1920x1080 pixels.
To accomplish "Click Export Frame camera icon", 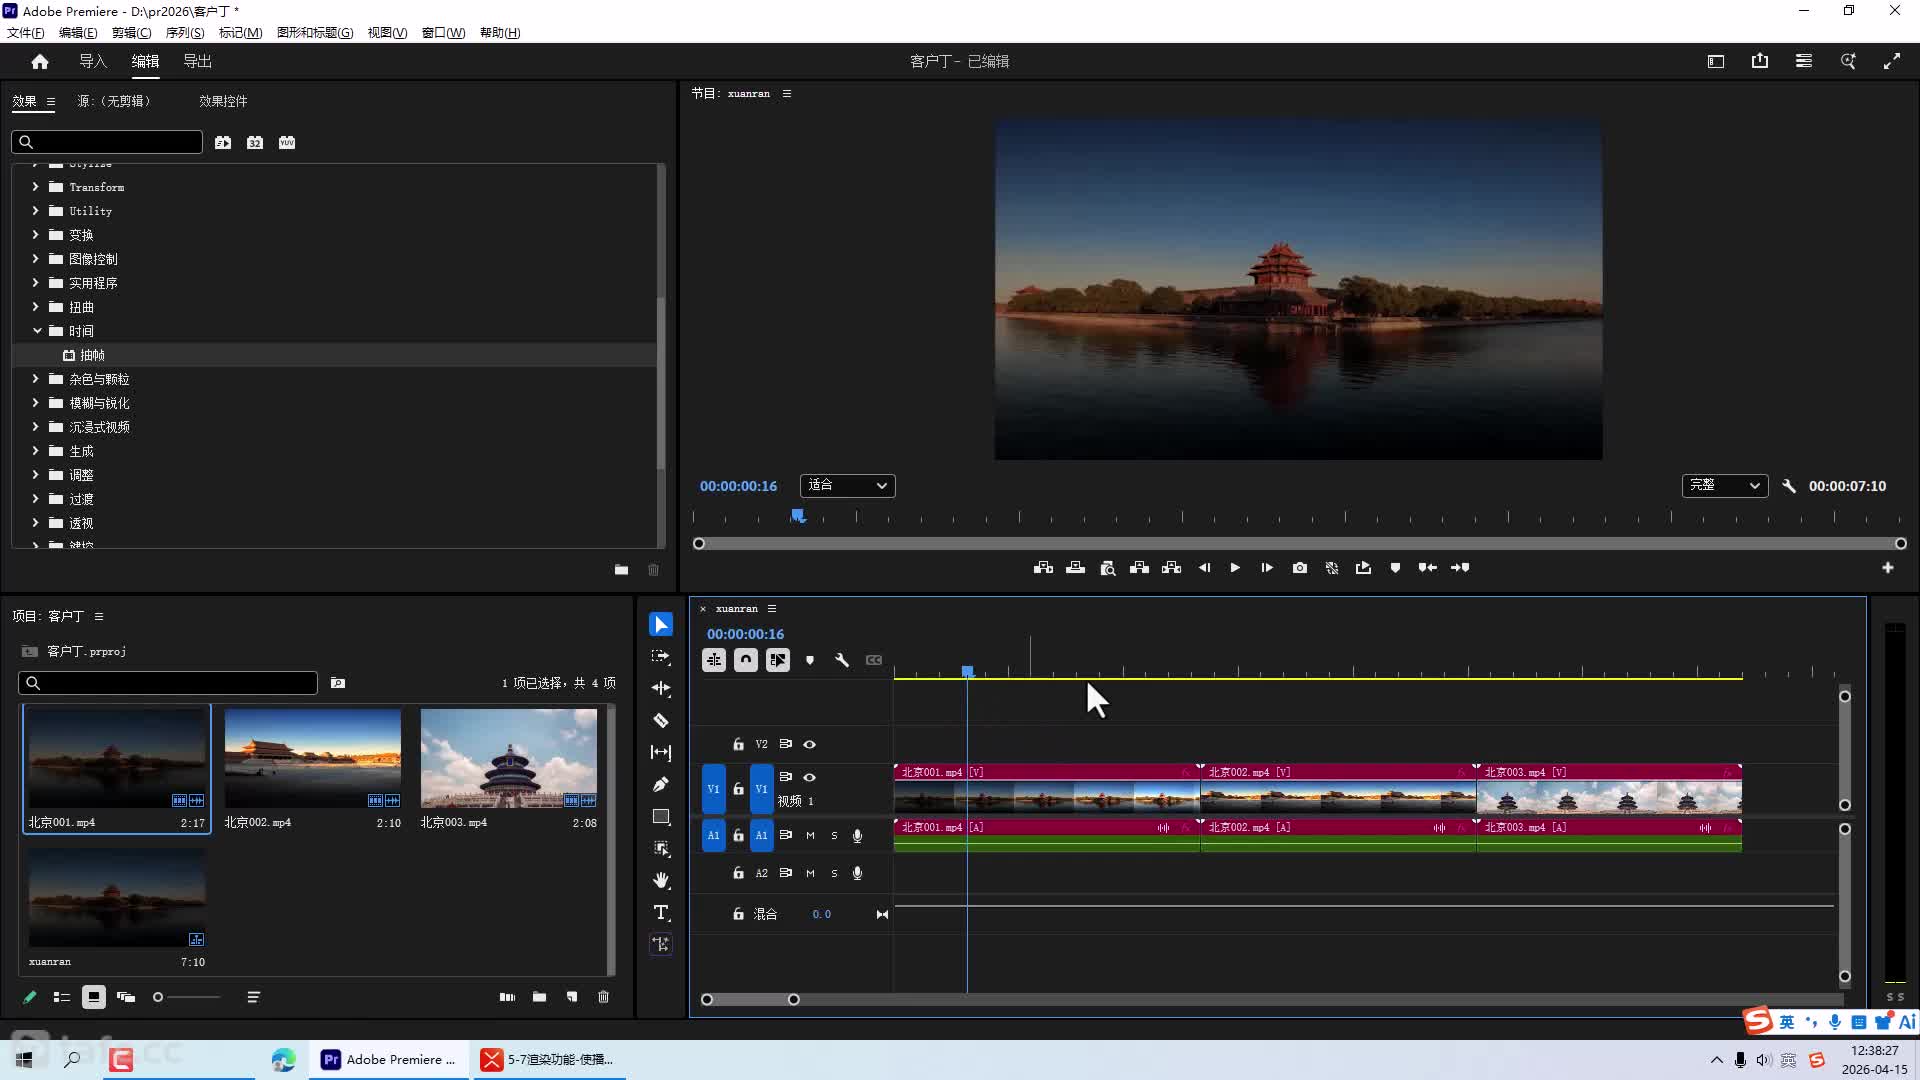I will 1300,568.
